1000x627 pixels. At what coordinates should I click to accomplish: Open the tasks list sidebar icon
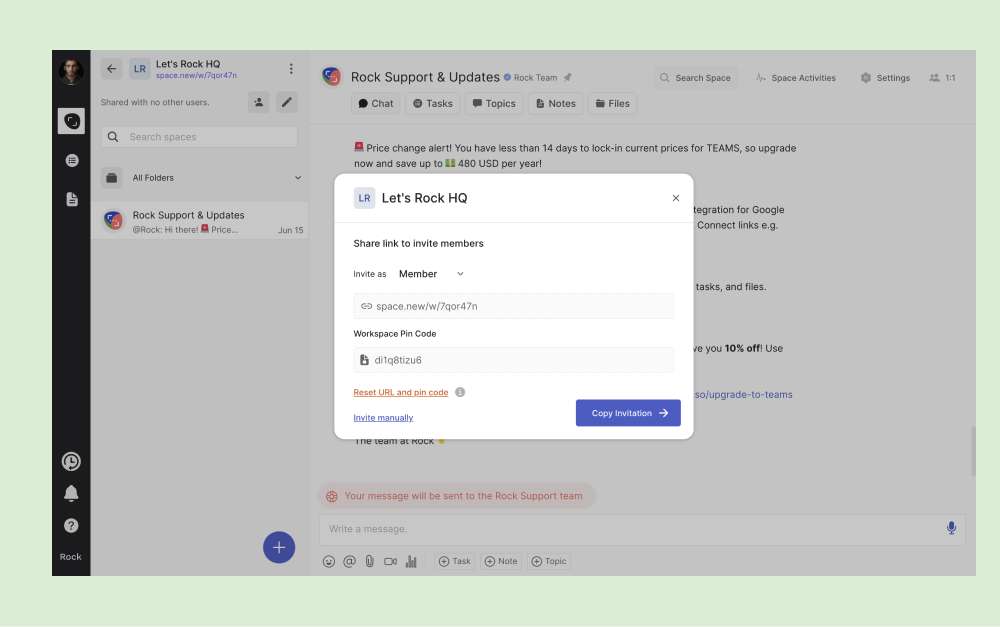(72, 160)
